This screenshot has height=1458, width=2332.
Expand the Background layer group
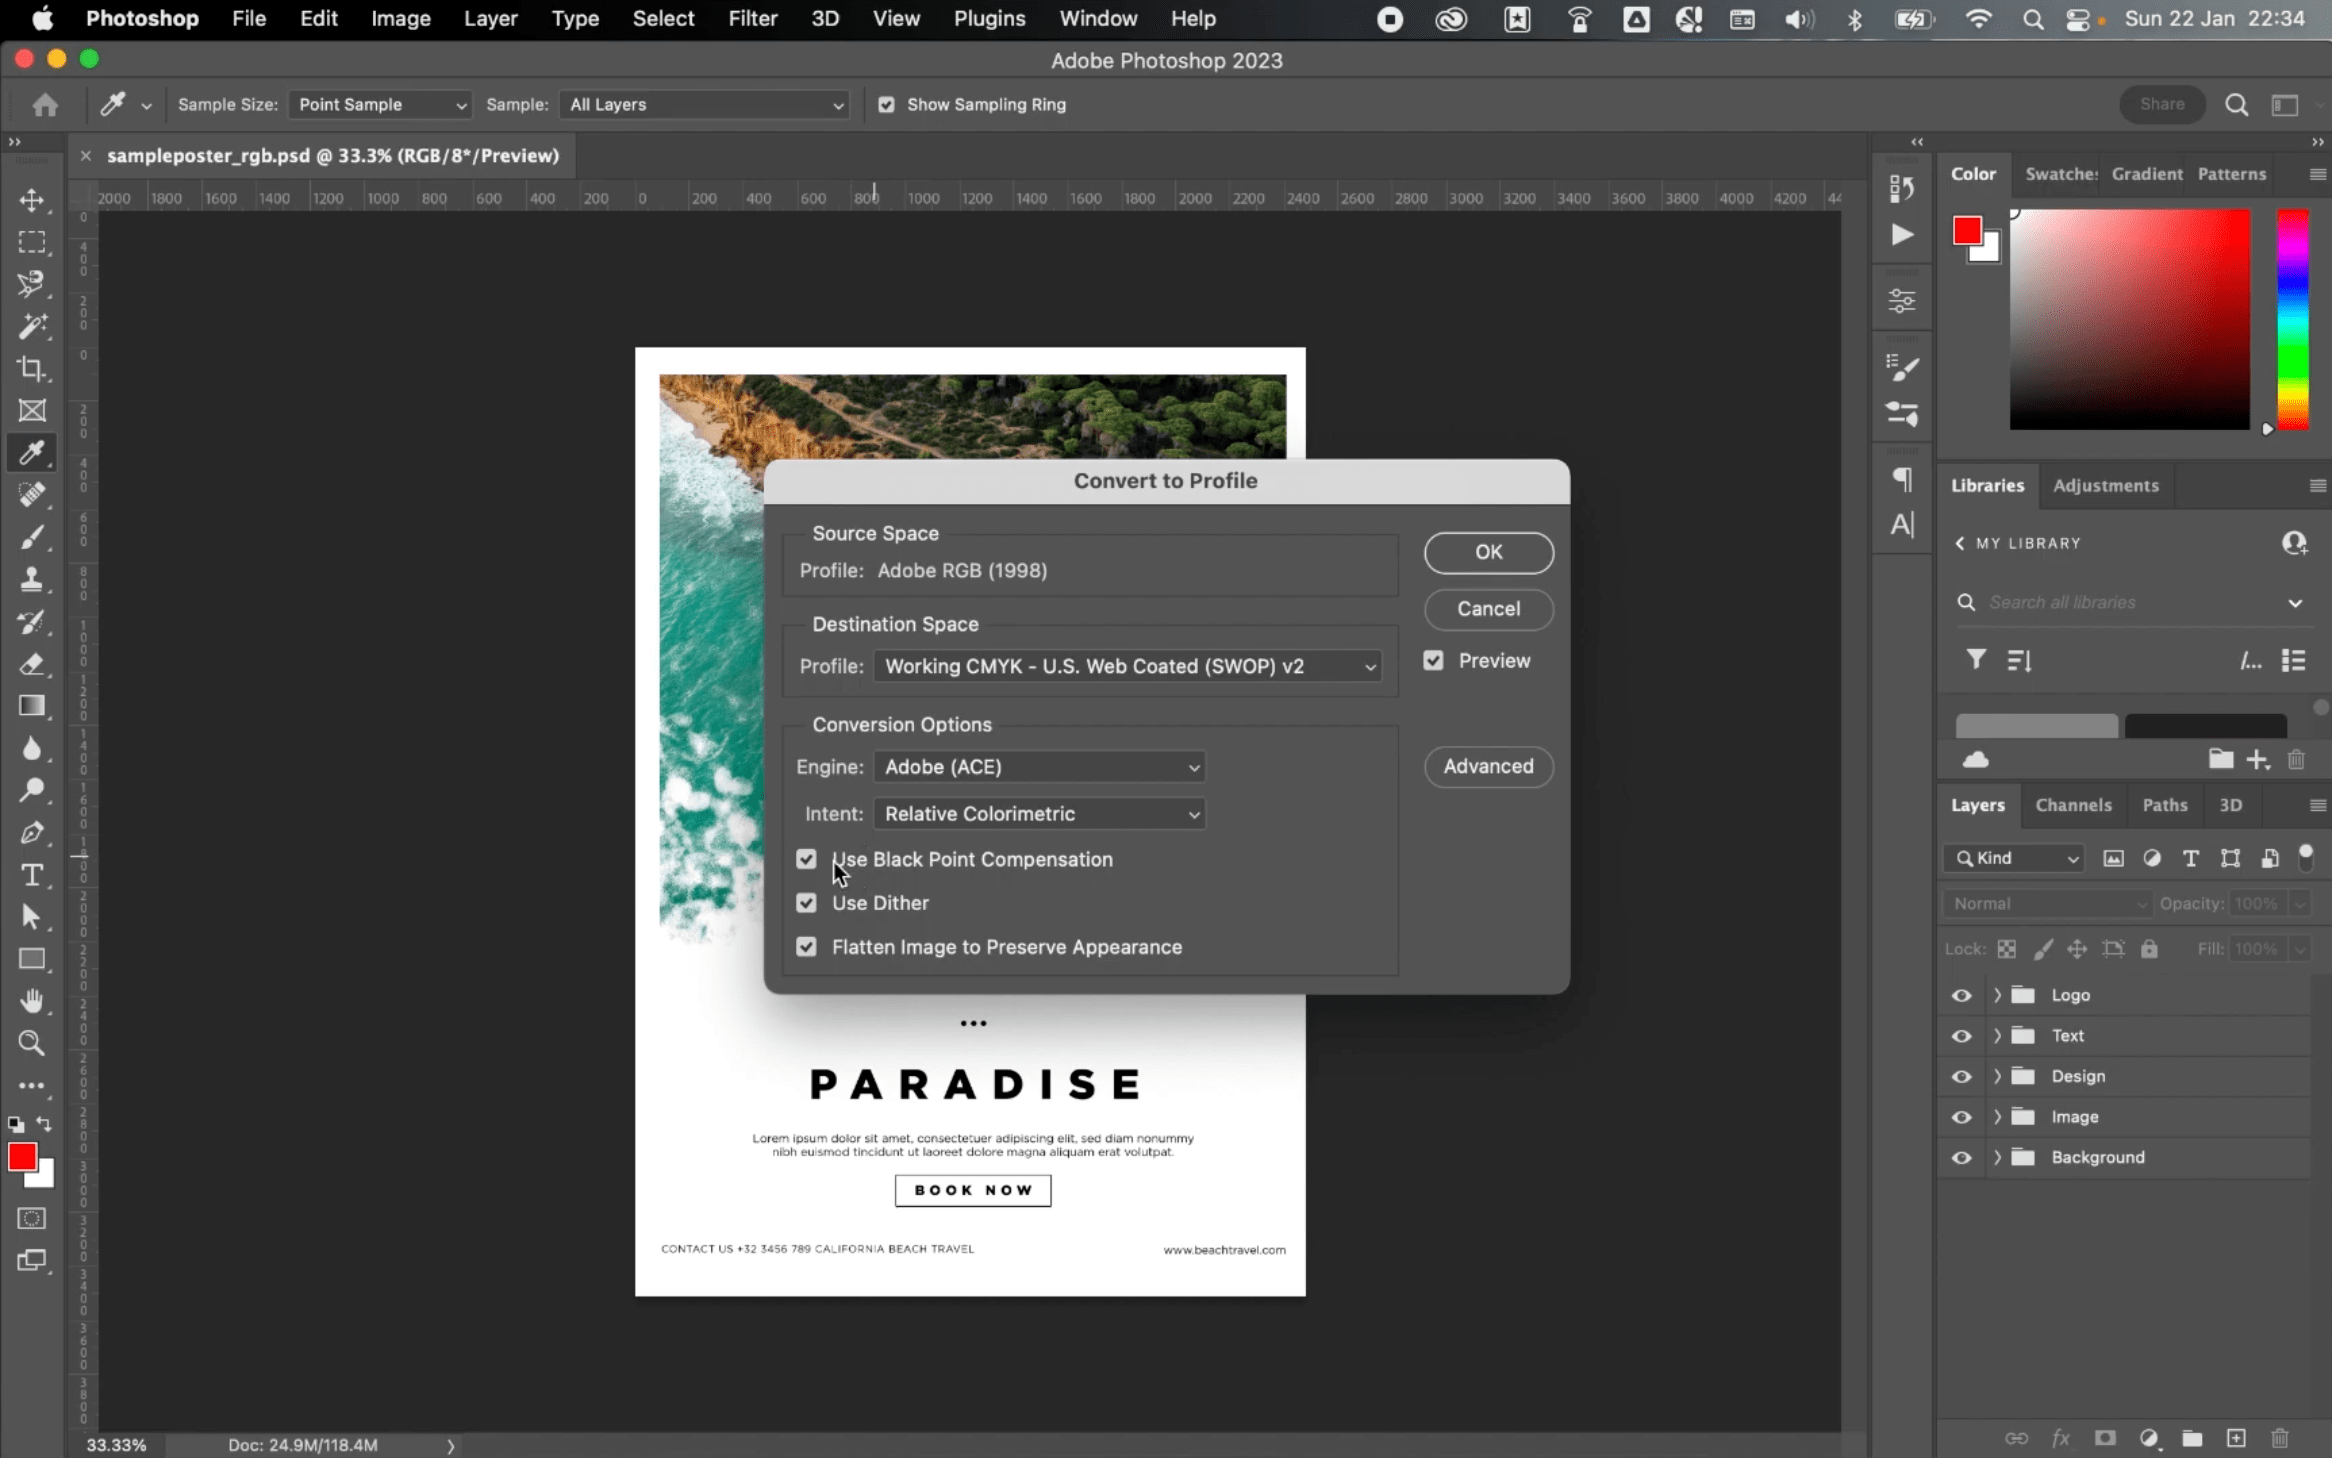pyautogui.click(x=1997, y=1157)
